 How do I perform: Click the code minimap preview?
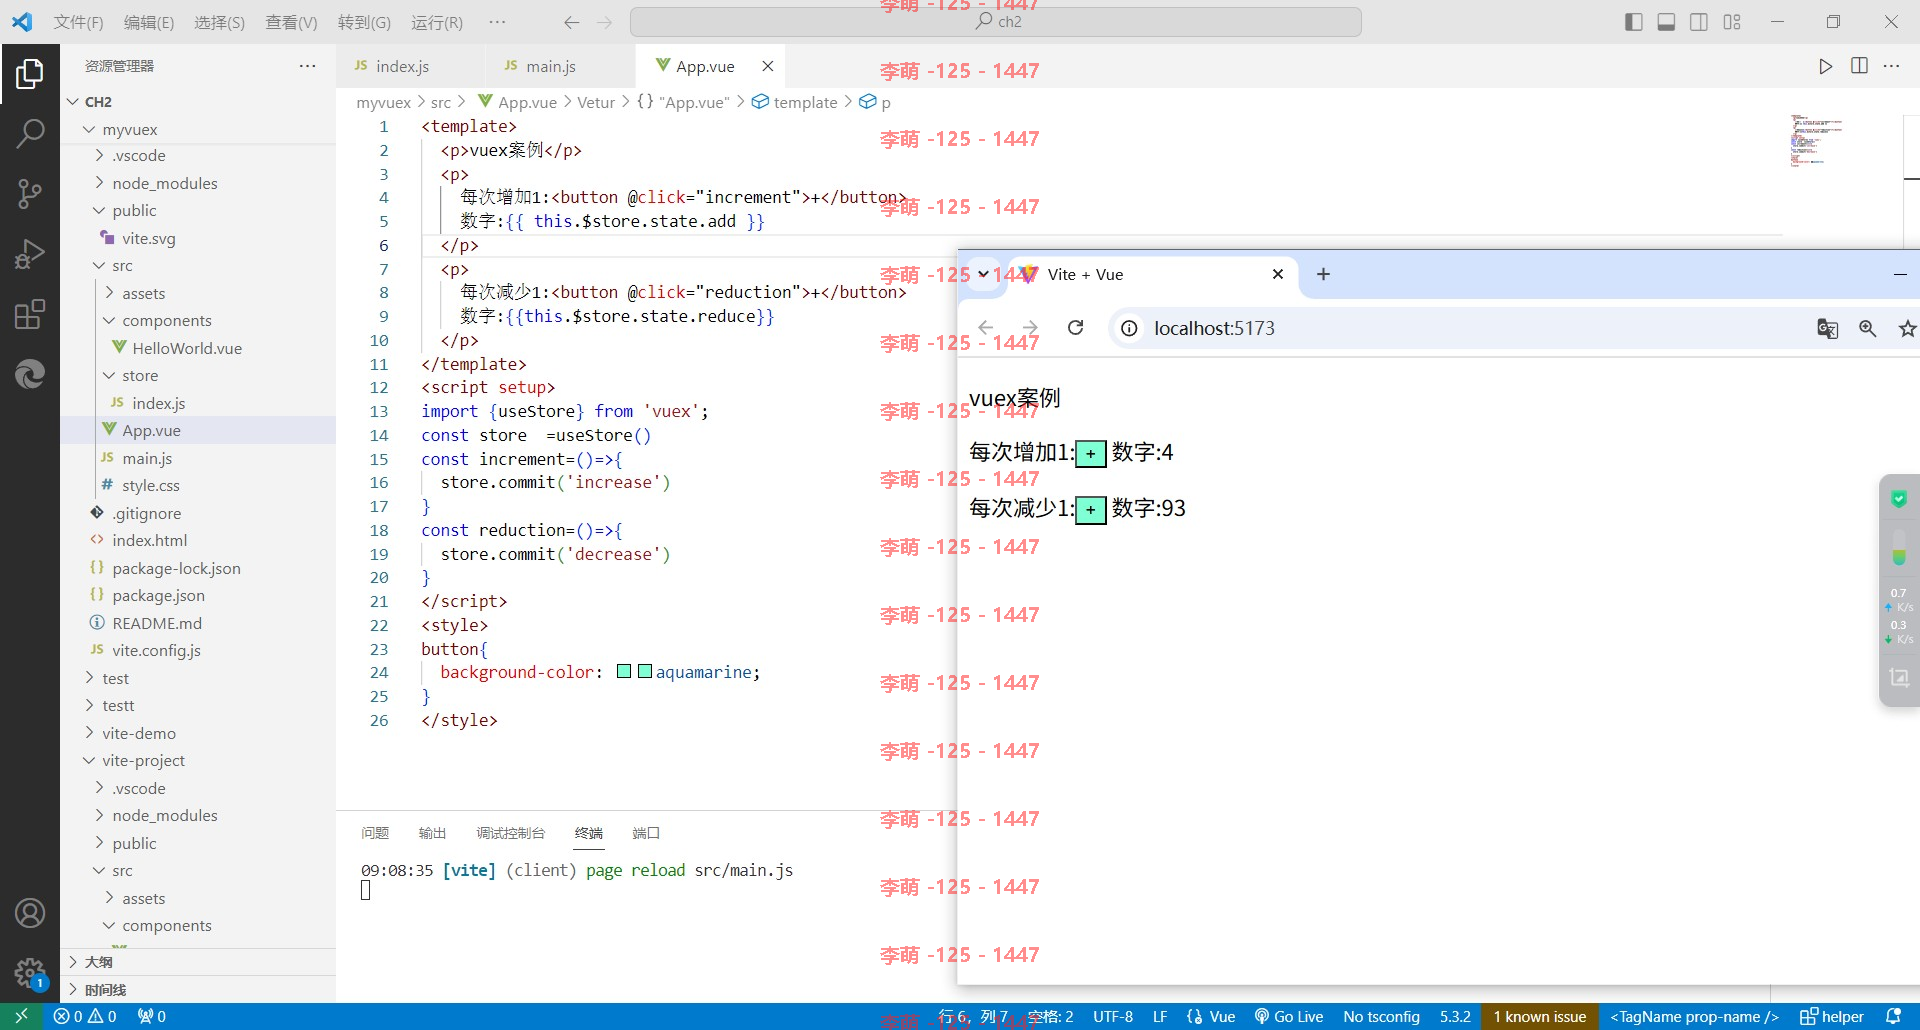coord(1816,141)
